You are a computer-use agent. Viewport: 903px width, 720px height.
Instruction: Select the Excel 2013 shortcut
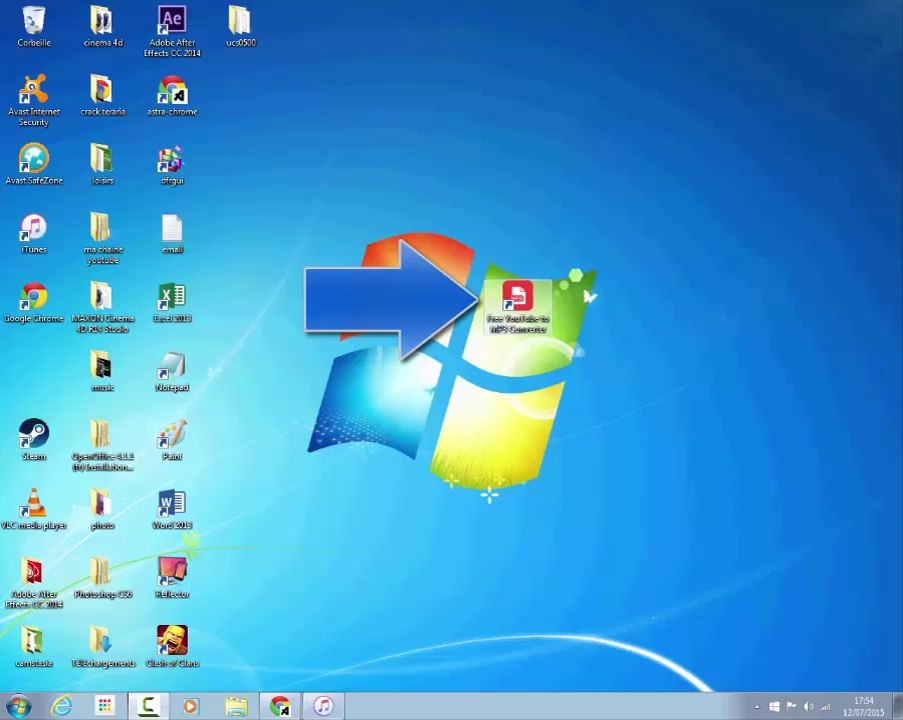(172, 302)
